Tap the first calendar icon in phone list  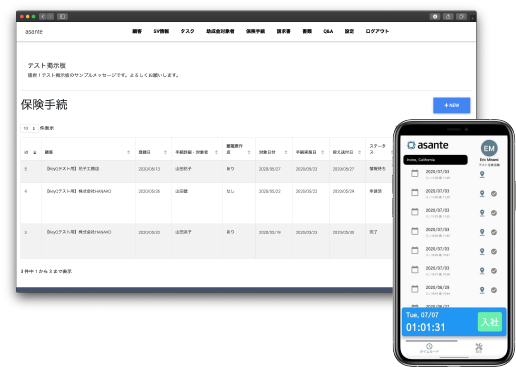click(x=415, y=173)
